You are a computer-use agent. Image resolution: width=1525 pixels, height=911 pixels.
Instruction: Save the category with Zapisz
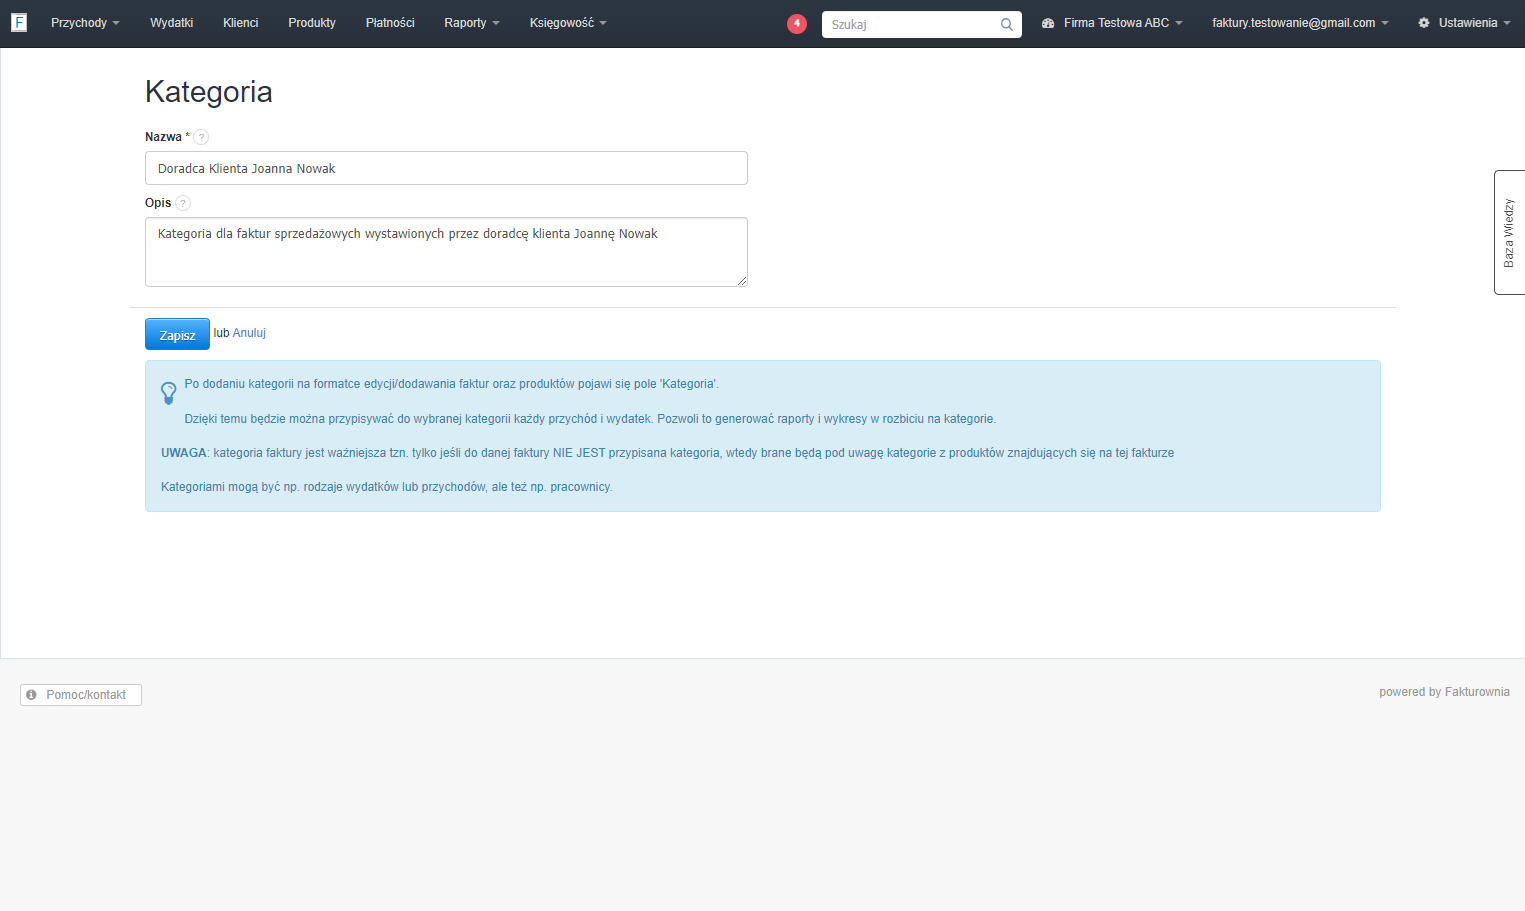pyautogui.click(x=177, y=334)
